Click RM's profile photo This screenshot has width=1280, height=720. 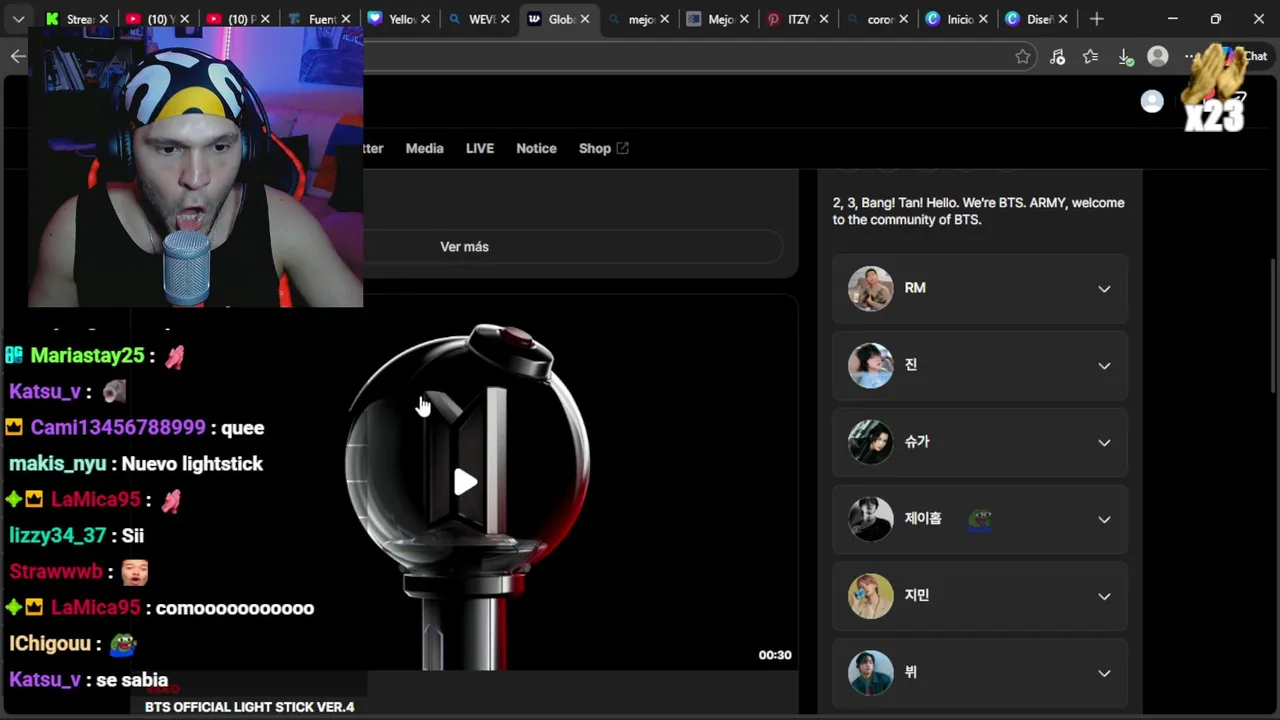click(x=870, y=288)
